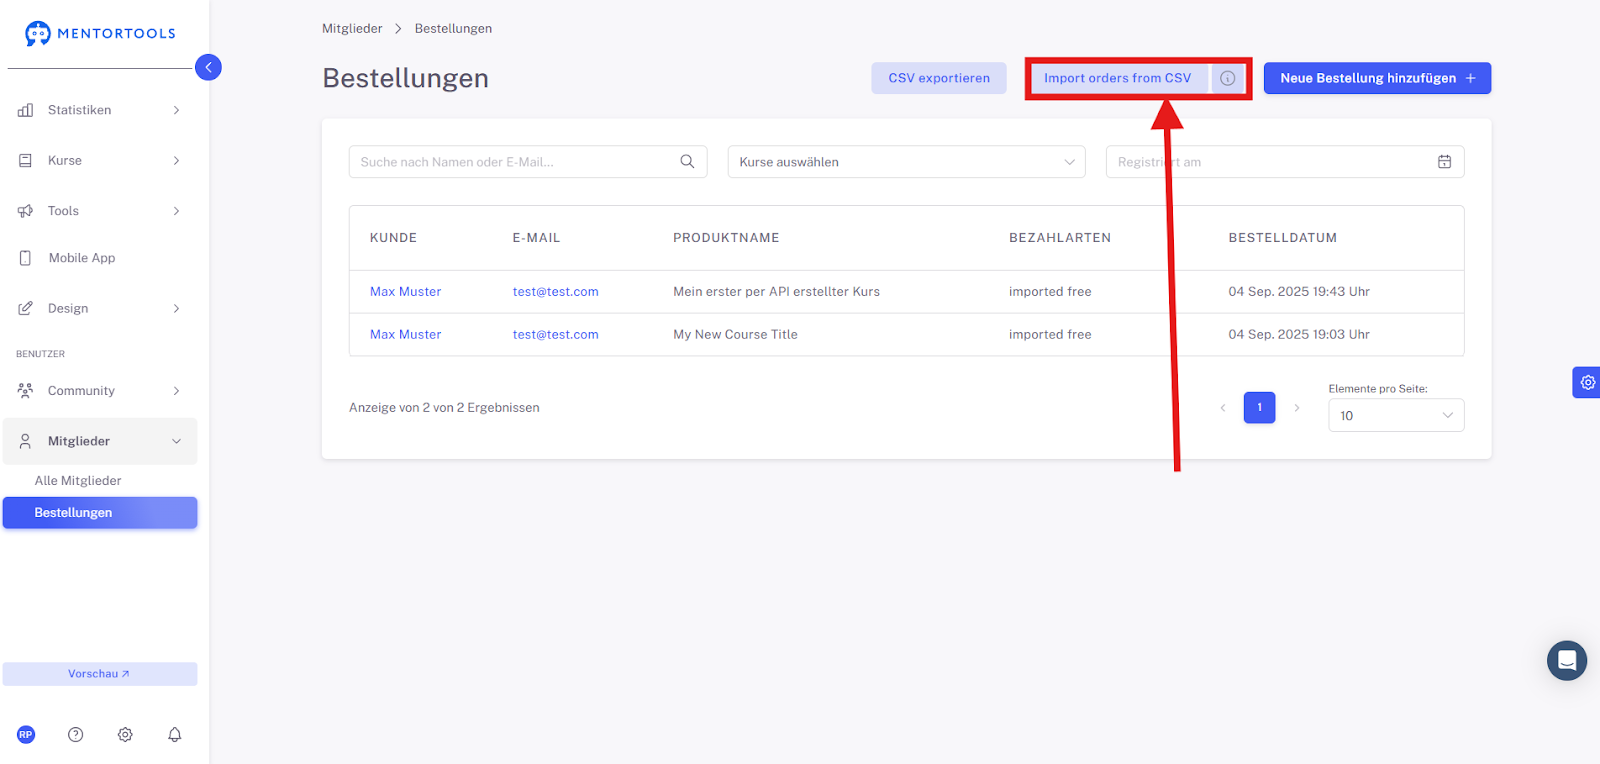Click the Mitglieder person icon
This screenshot has width=1600, height=764.
click(25, 441)
